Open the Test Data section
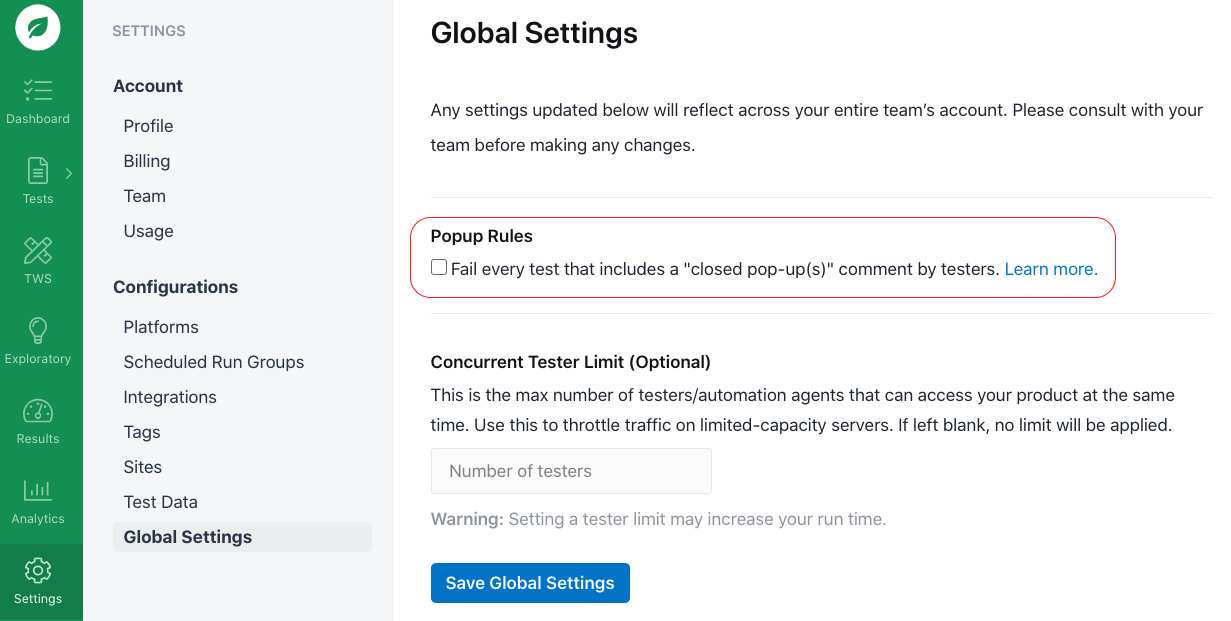Image resolution: width=1231 pixels, height=621 pixels. coord(160,502)
